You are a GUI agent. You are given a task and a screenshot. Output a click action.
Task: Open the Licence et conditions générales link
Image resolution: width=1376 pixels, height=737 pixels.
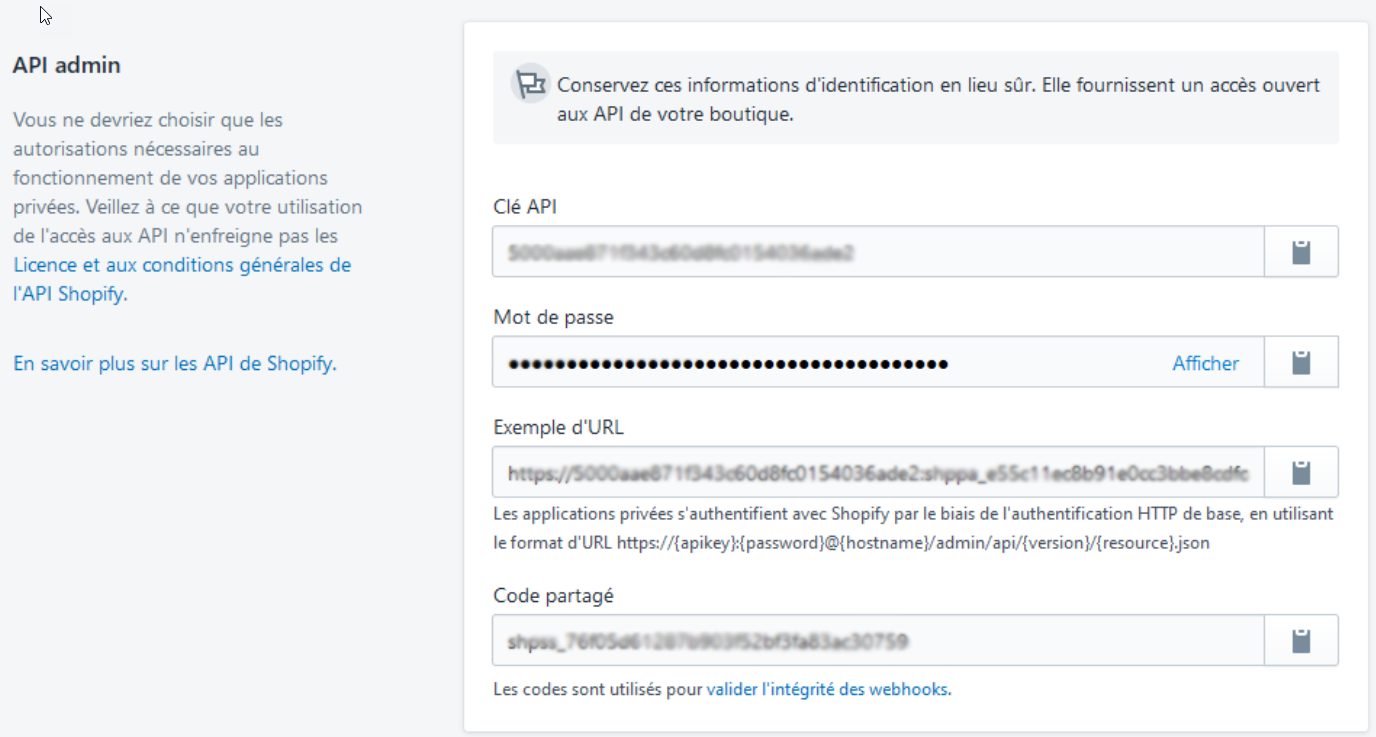point(182,266)
